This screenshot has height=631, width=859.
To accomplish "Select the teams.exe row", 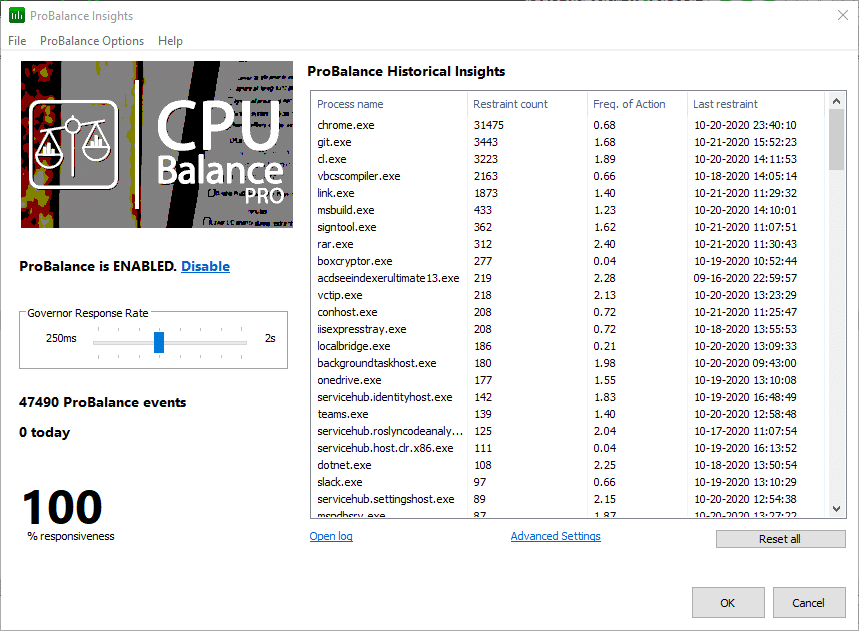I will click(x=570, y=414).
